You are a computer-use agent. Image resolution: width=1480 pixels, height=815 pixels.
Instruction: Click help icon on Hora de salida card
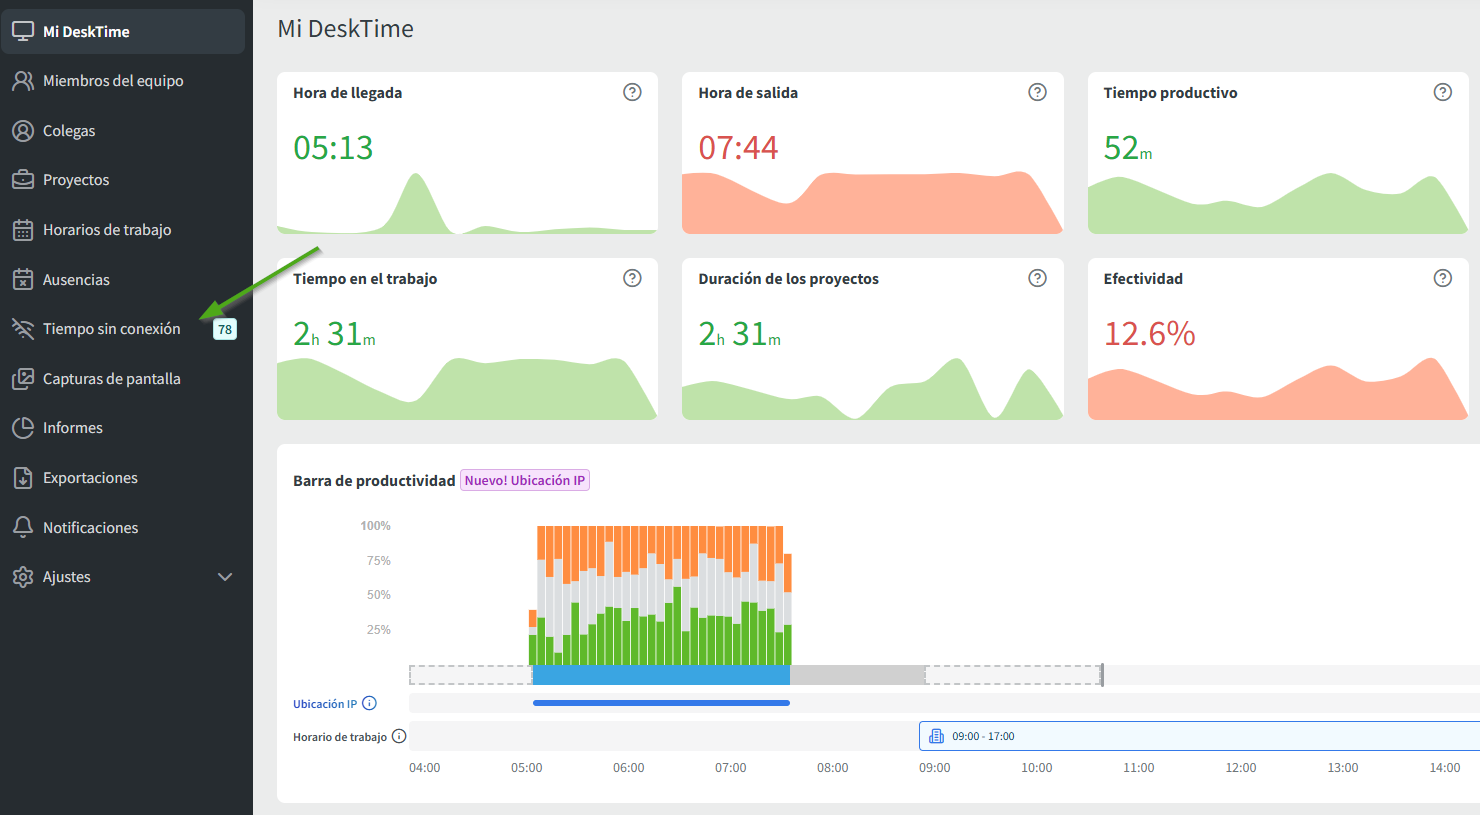(x=1037, y=92)
